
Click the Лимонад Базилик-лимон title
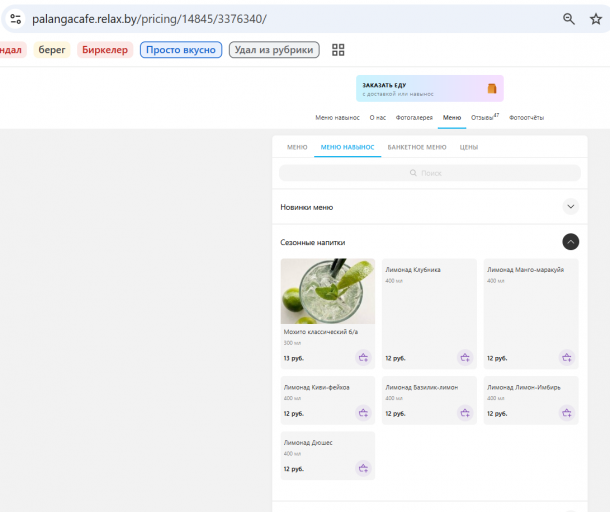pyautogui.click(x=421, y=387)
